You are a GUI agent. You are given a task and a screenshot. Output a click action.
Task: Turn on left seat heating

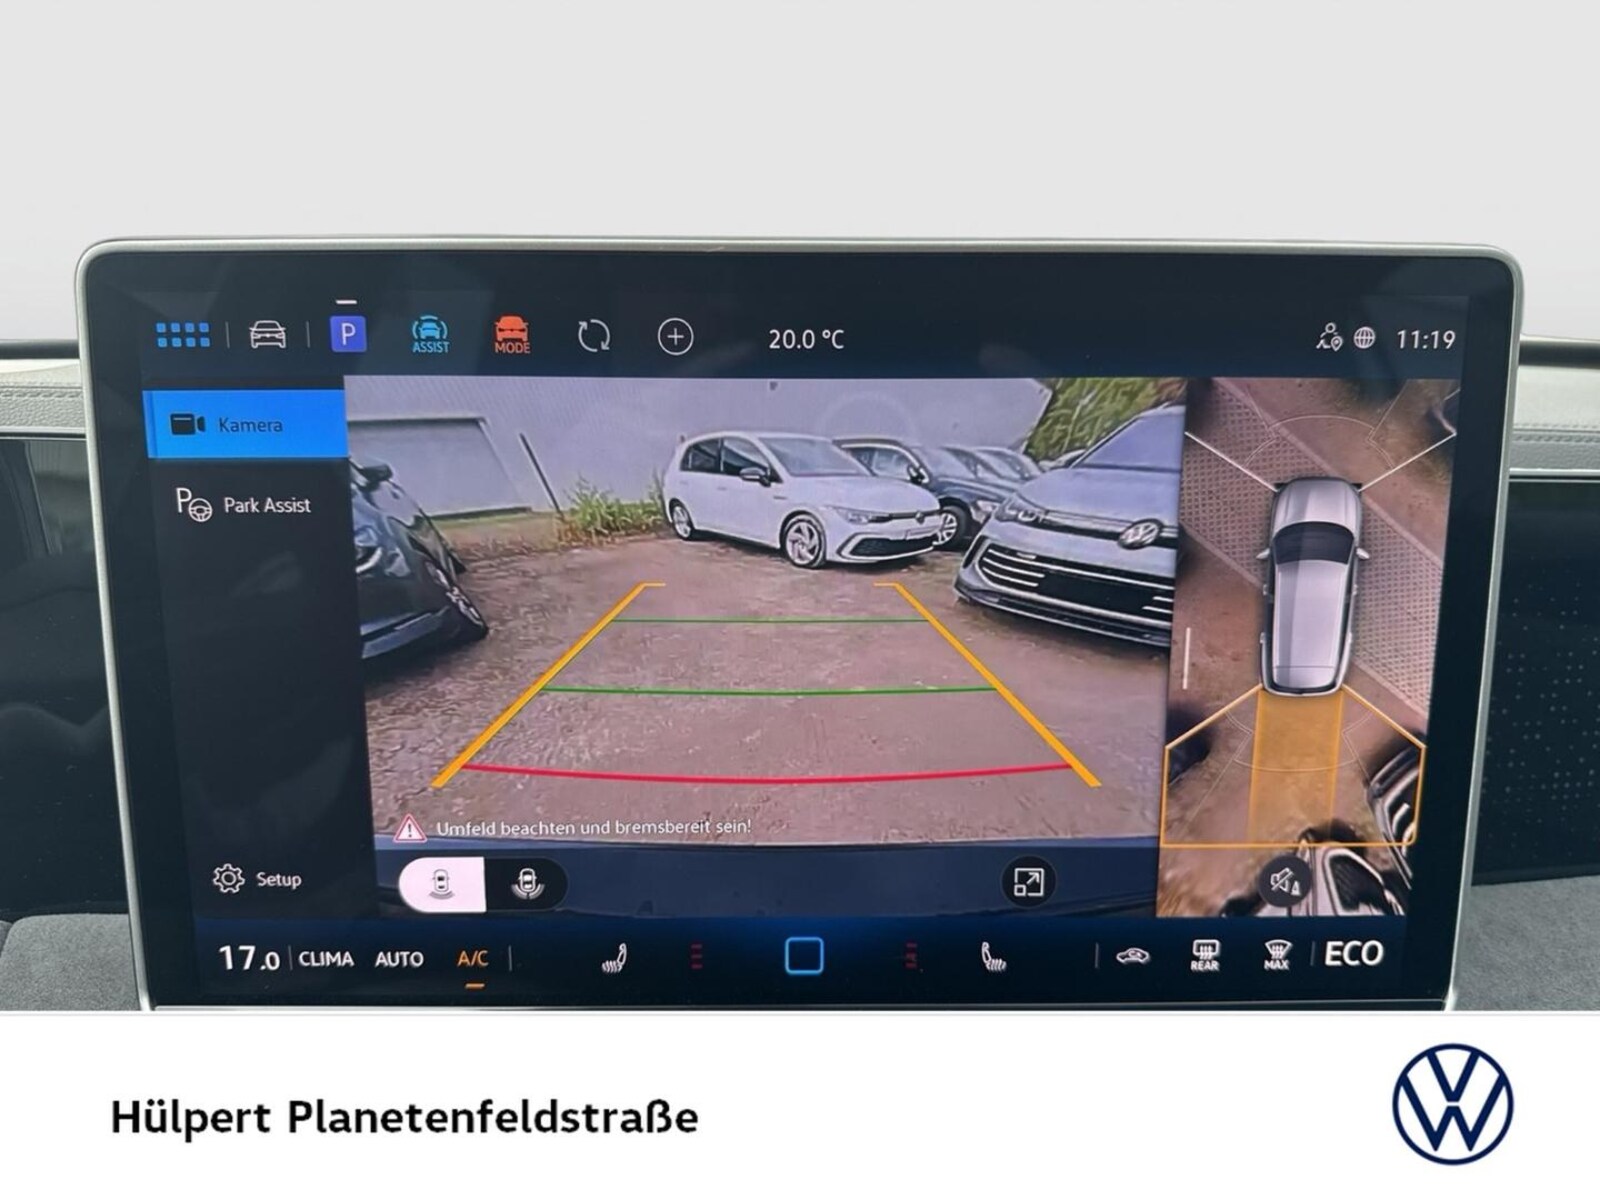click(x=614, y=958)
